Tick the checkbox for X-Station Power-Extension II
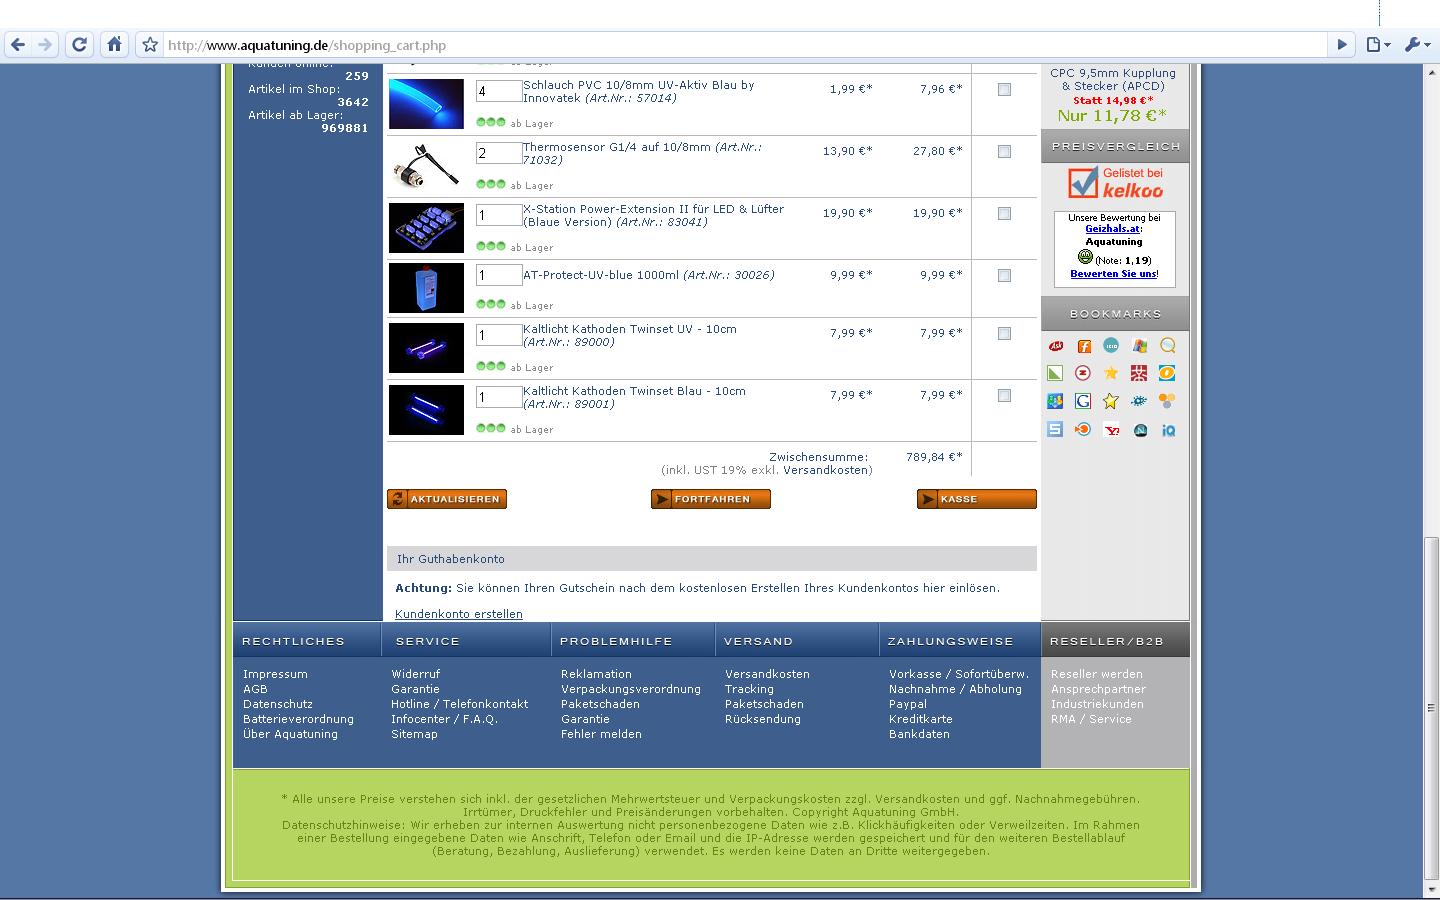Image resolution: width=1440 pixels, height=900 pixels. (1004, 213)
